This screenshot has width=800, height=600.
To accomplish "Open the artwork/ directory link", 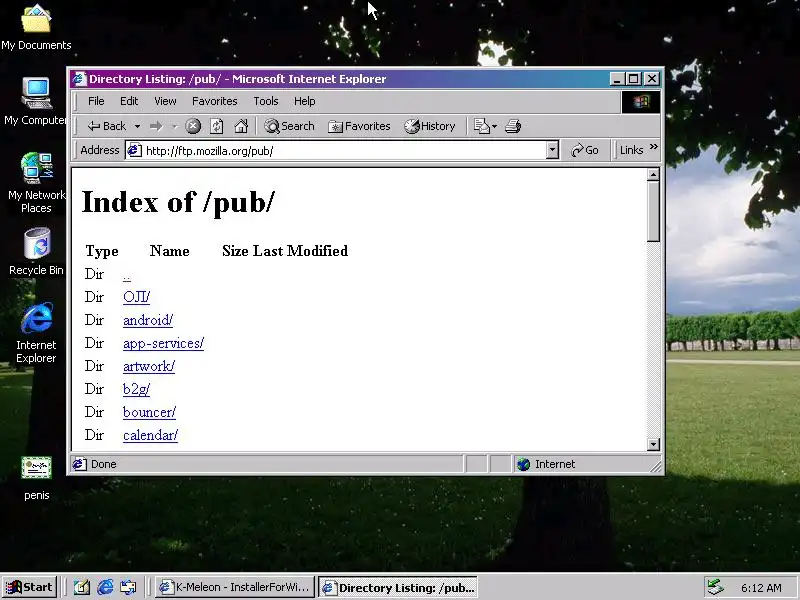I will click(x=149, y=366).
